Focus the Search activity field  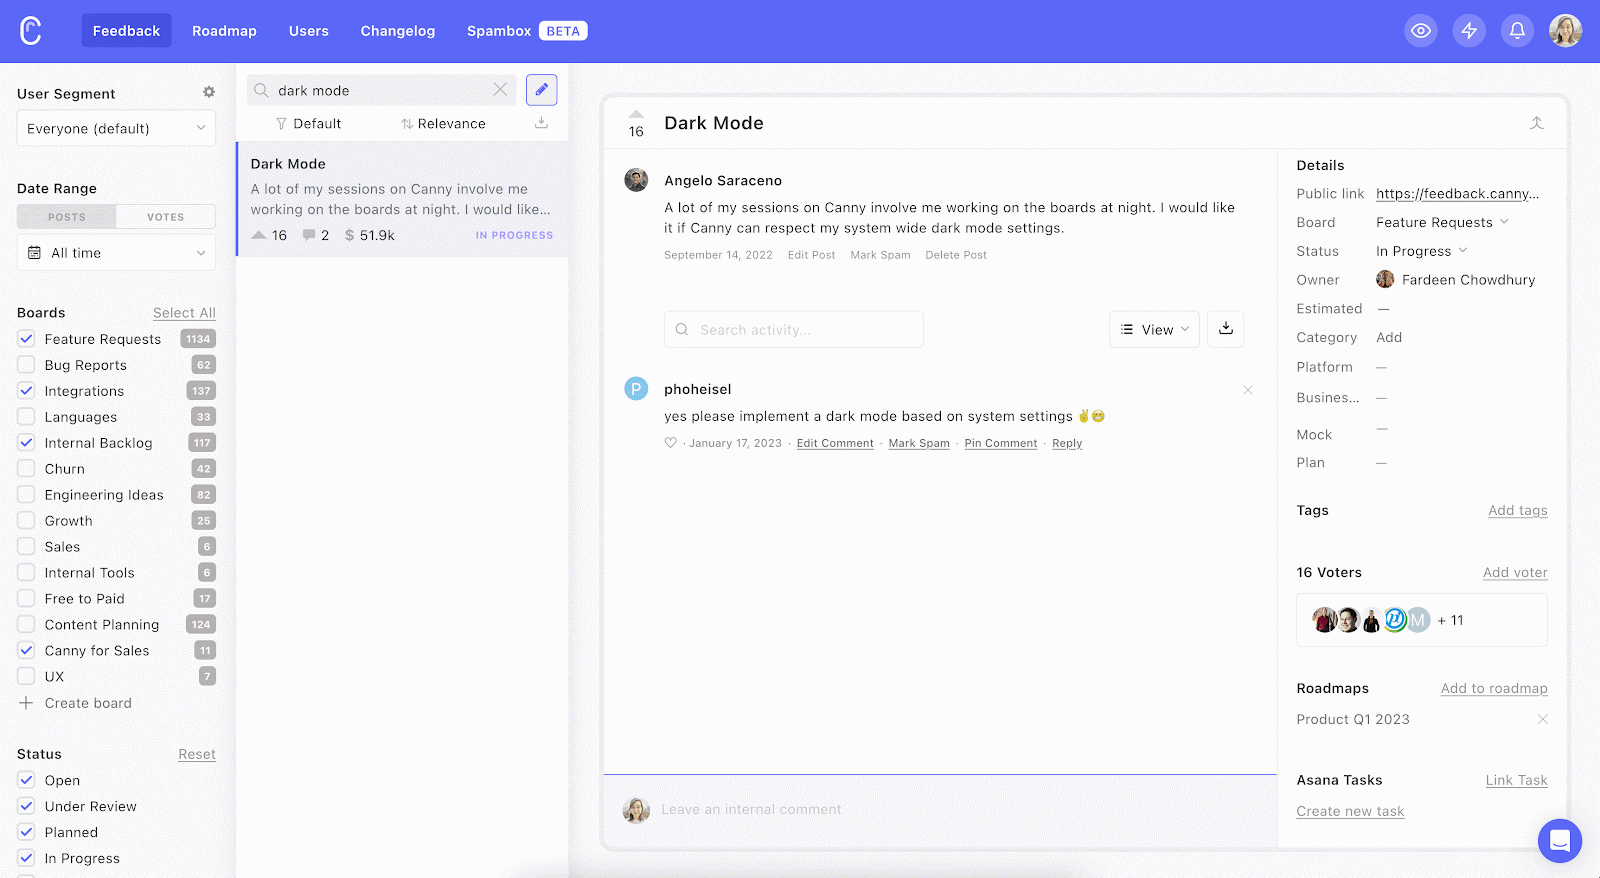(794, 329)
